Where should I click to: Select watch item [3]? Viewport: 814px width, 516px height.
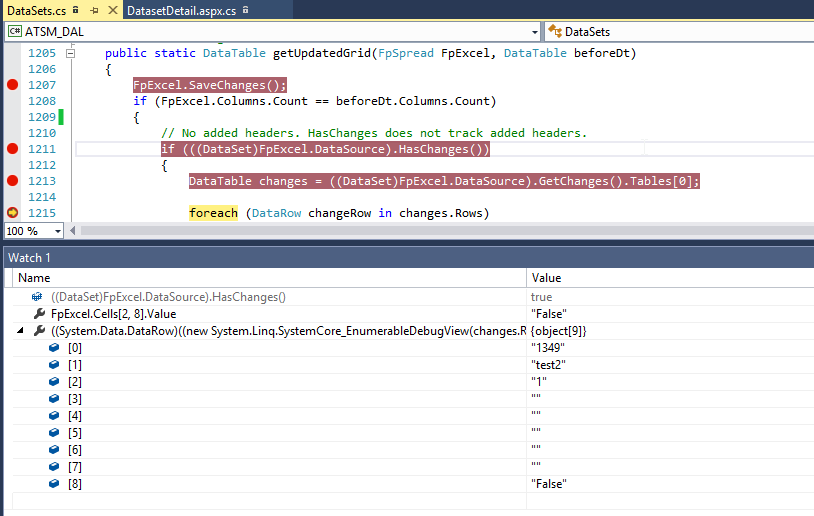pyautogui.click(x=75, y=399)
